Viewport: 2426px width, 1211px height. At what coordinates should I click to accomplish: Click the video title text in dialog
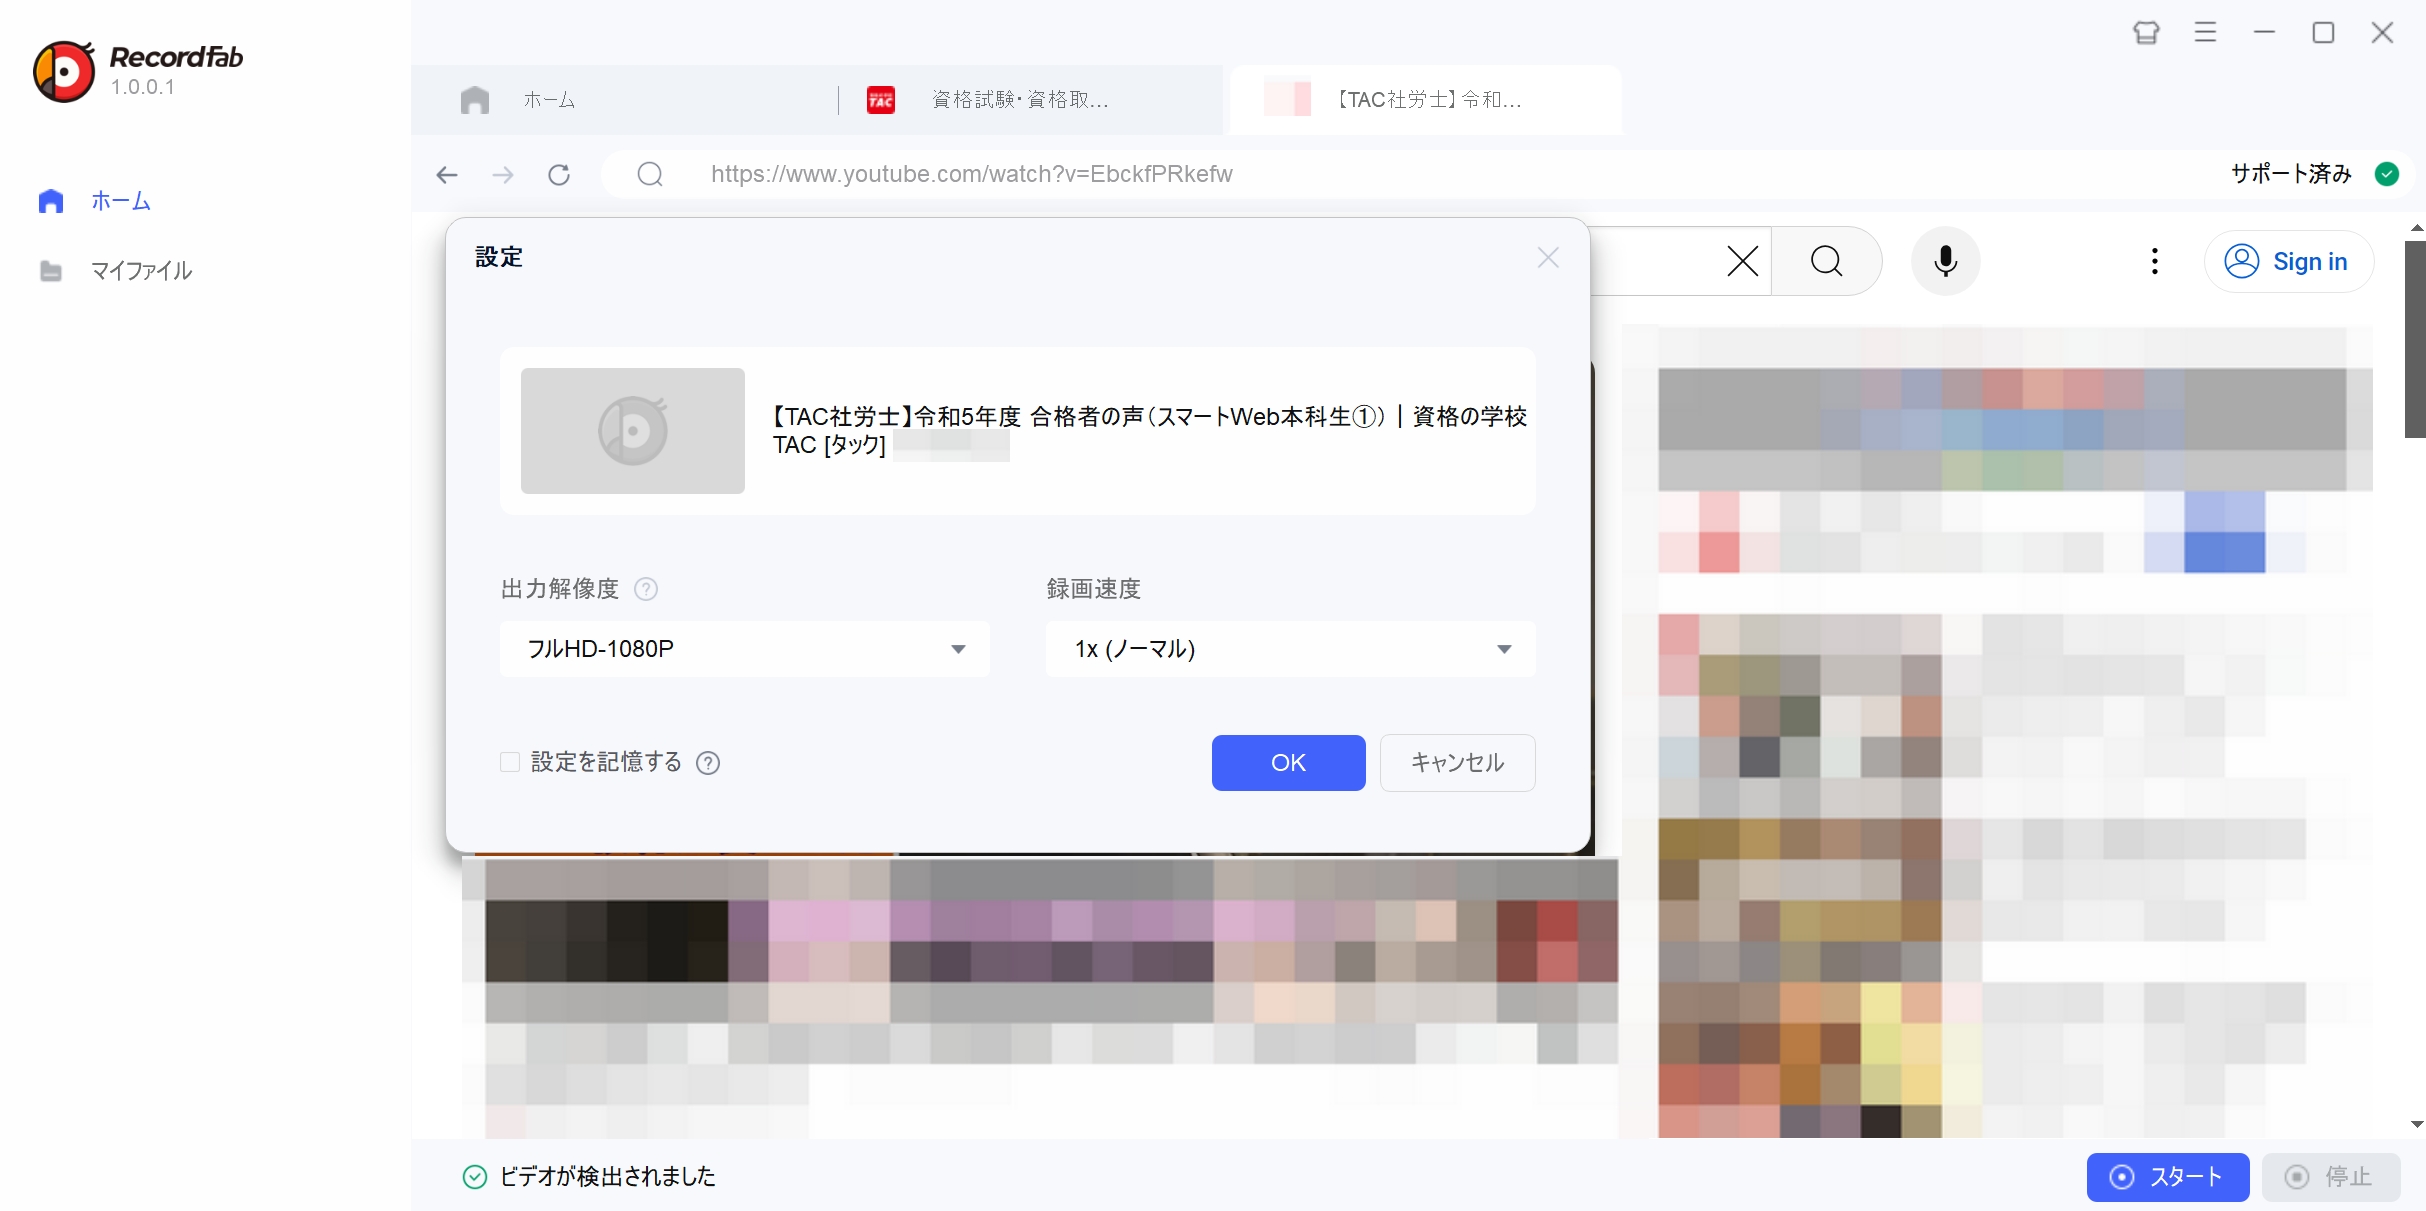coord(1149,430)
